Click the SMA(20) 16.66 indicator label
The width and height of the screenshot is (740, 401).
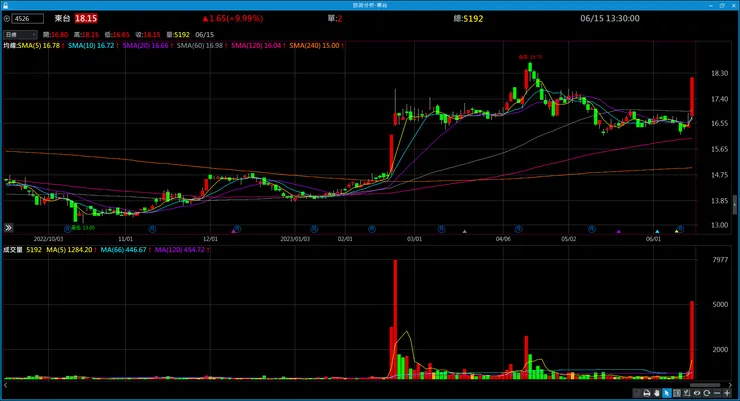pyautogui.click(x=145, y=46)
